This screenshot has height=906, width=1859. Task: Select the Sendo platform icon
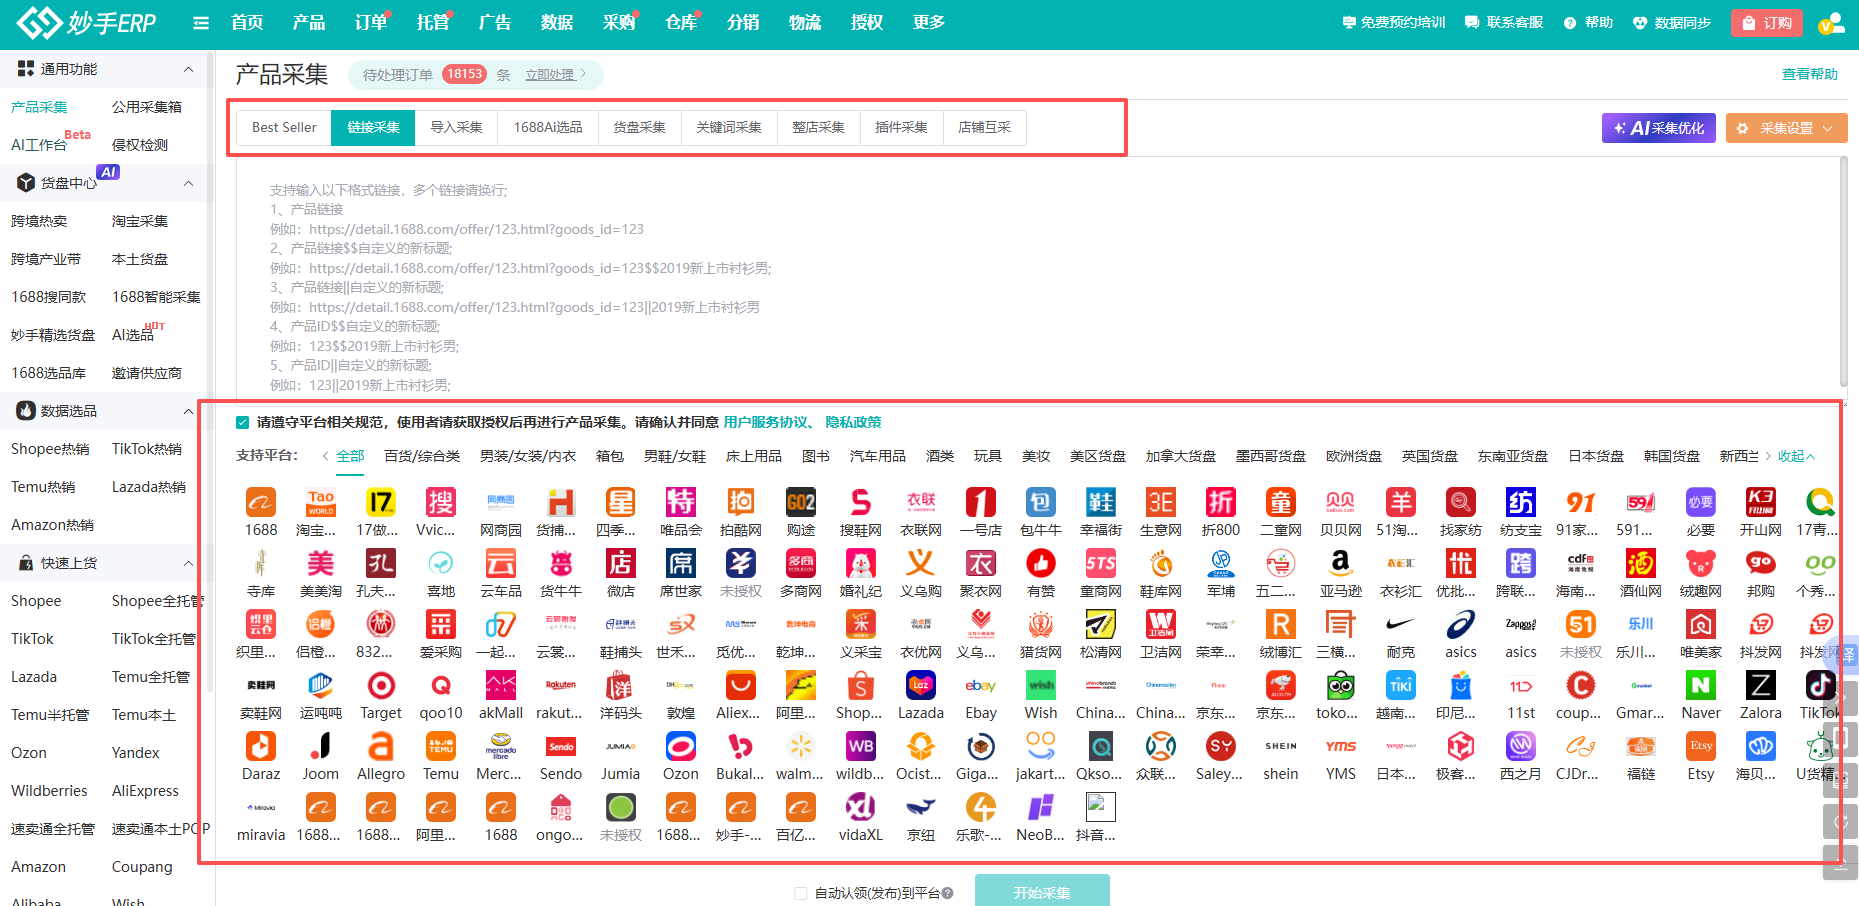[561, 746]
